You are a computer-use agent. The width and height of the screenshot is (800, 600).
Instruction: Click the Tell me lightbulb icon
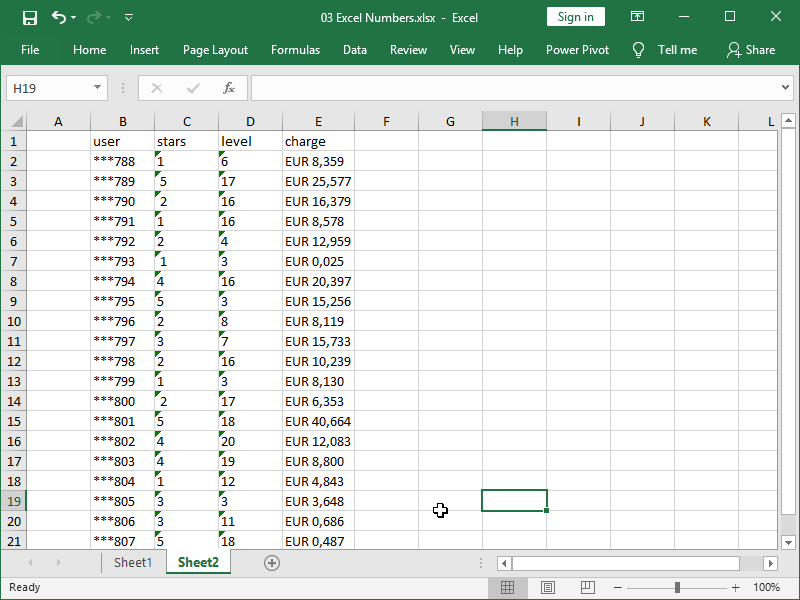tap(638, 49)
